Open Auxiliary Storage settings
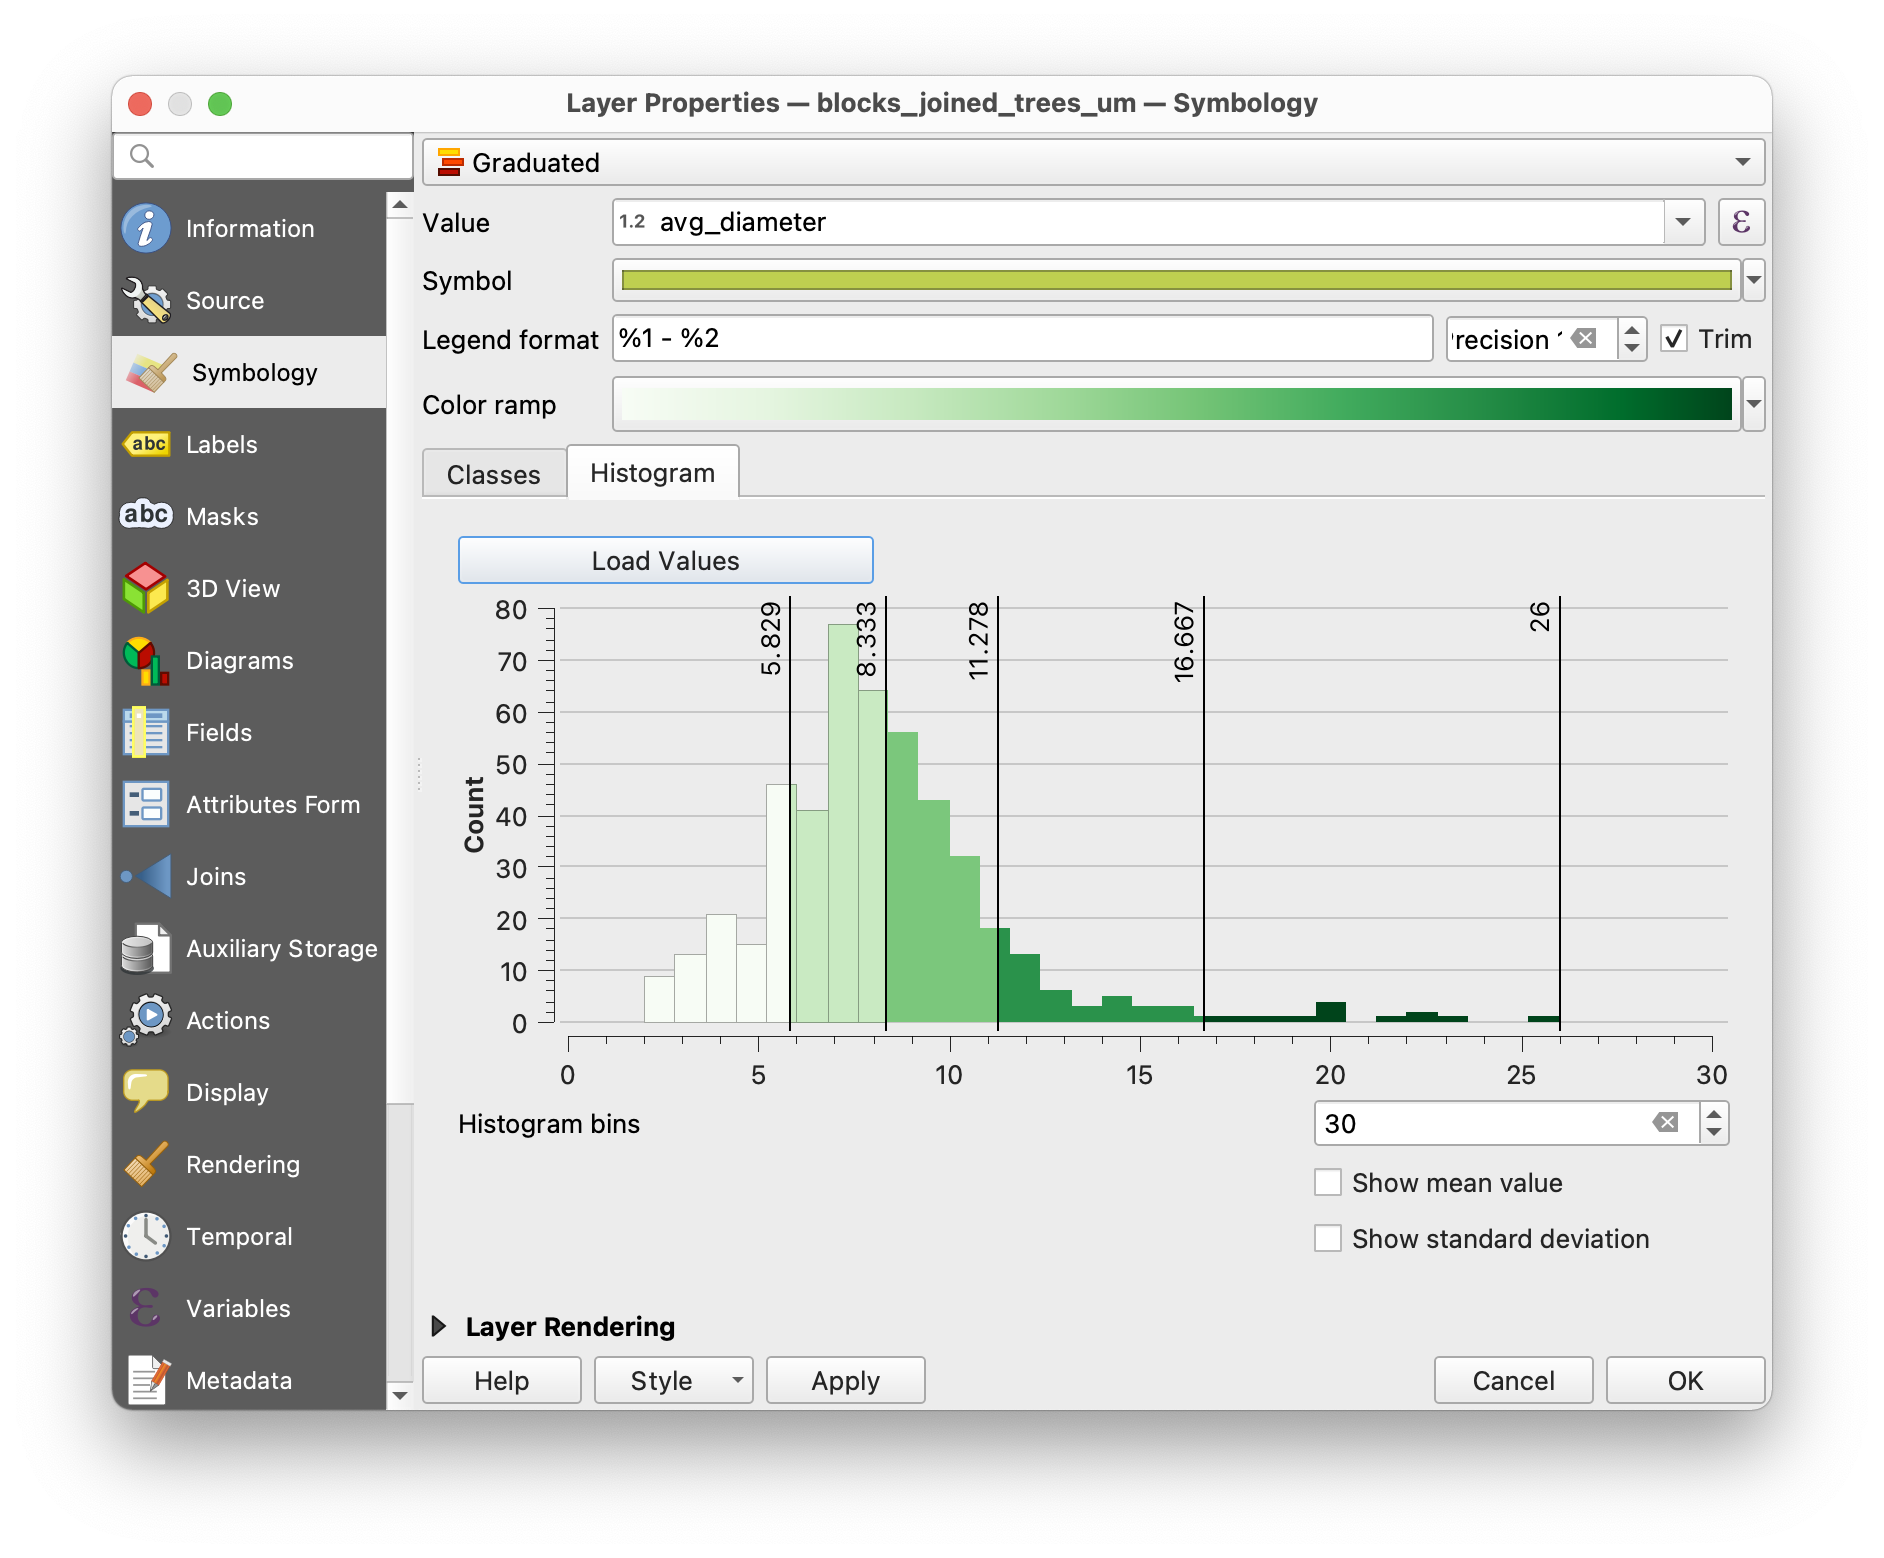 [281, 948]
